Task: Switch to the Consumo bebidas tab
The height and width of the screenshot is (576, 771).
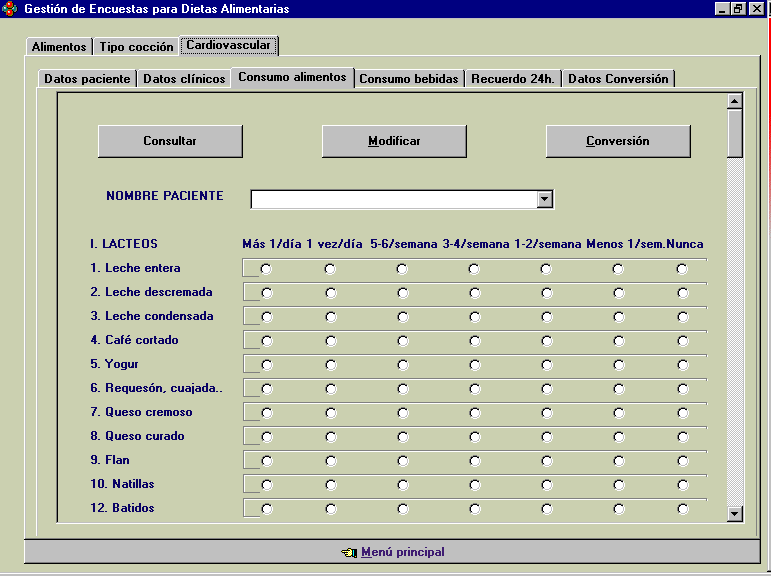Action: (409, 79)
